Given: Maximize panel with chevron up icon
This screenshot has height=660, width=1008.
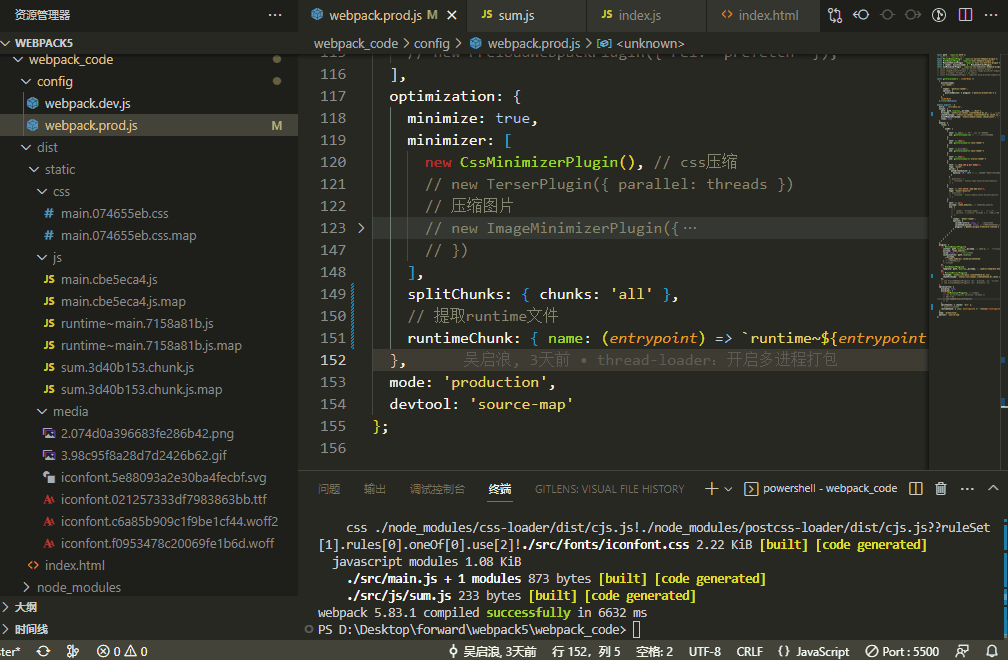Looking at the screenshot, I should tap(993, 488).
